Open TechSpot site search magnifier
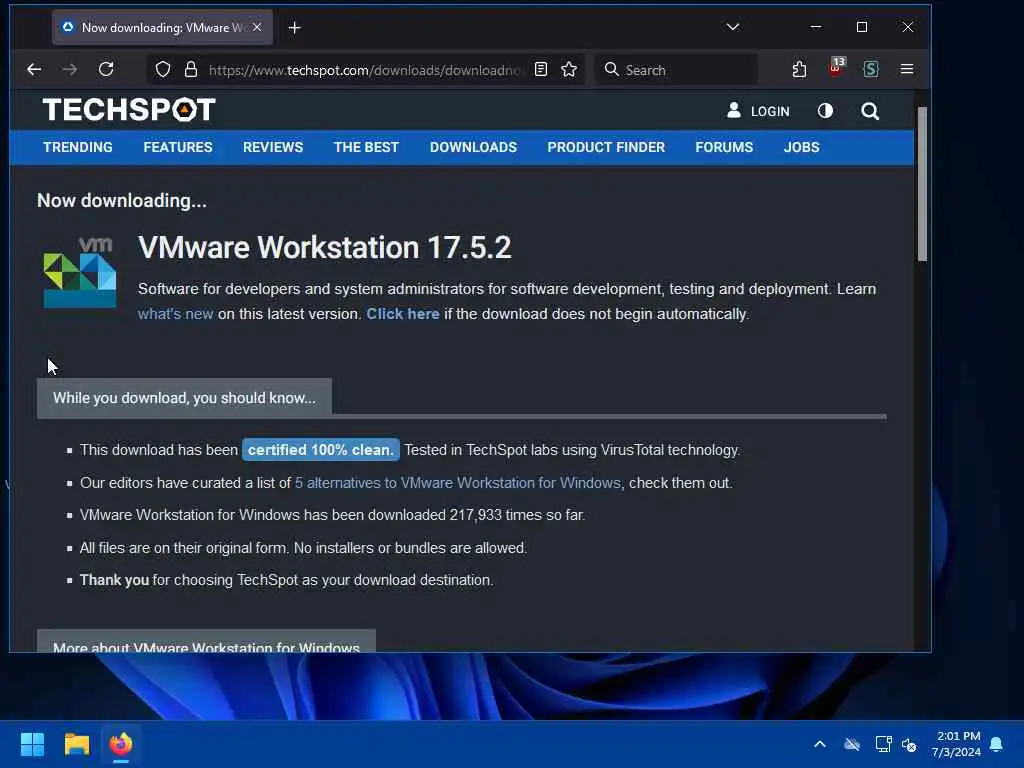This screenshot has width=1024, height=768. (870, 111)
